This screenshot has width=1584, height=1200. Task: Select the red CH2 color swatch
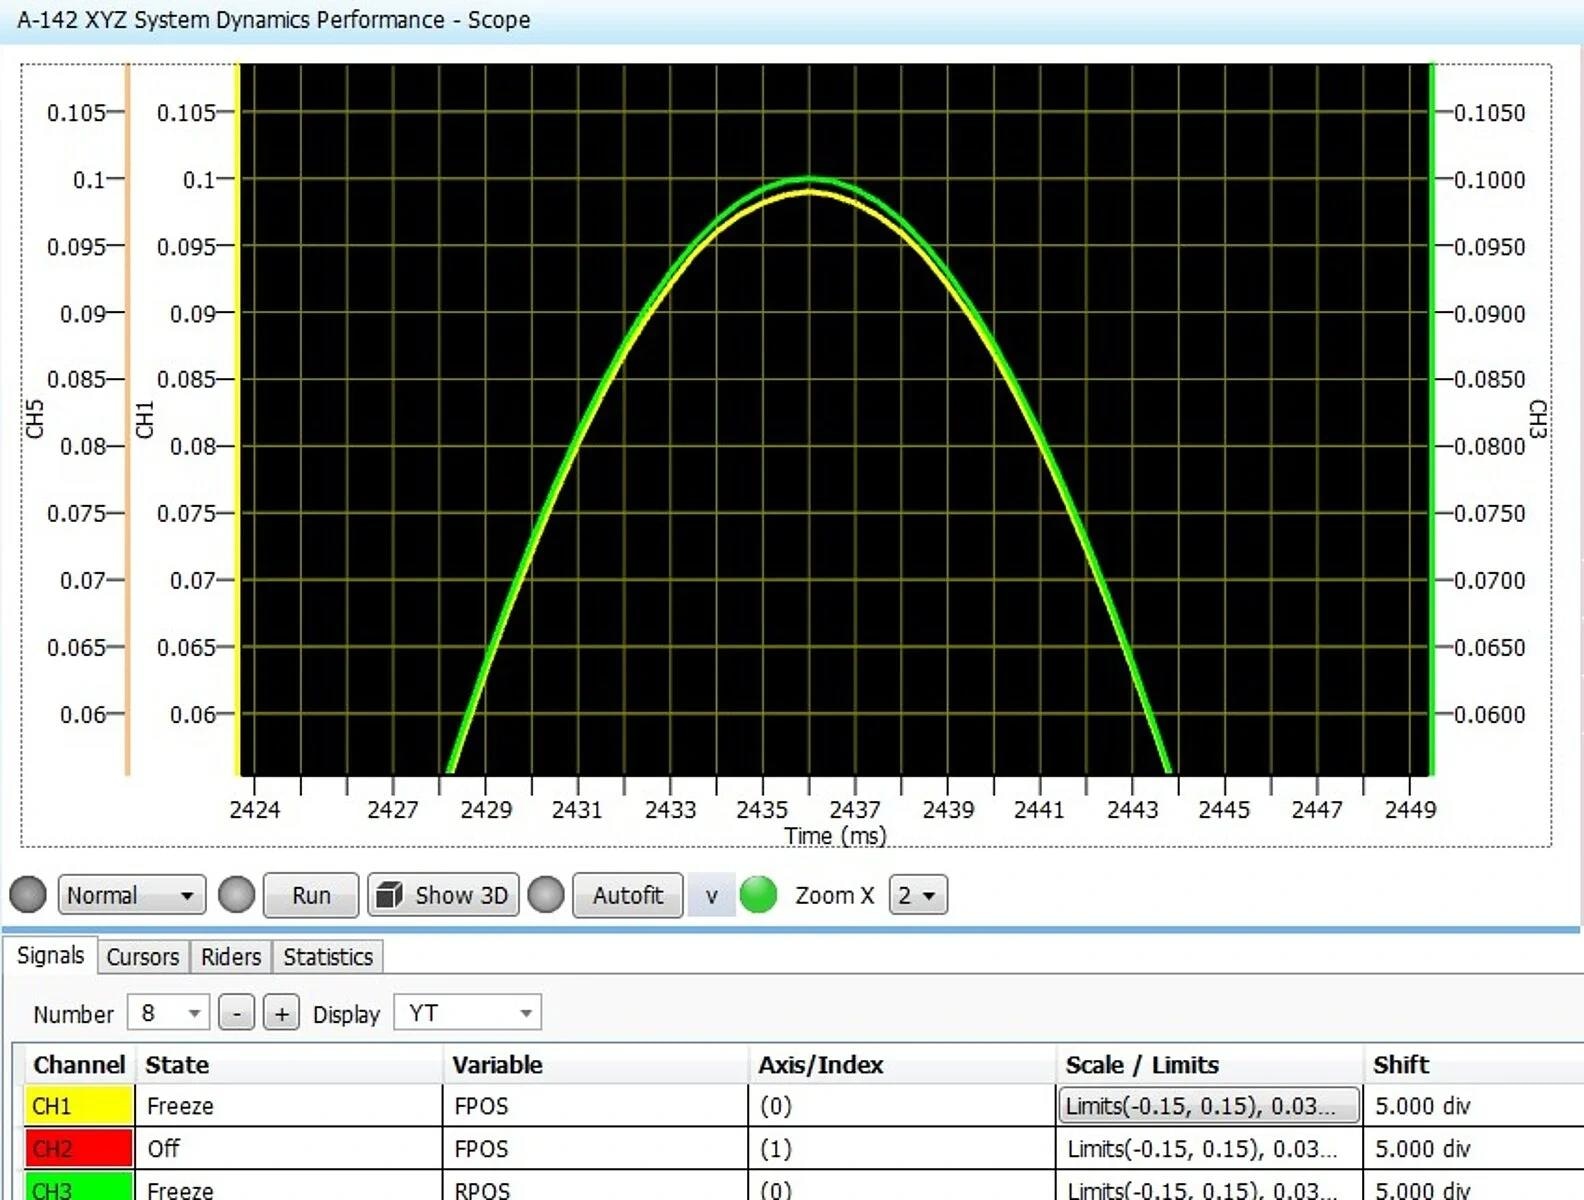click(79, 1148)
